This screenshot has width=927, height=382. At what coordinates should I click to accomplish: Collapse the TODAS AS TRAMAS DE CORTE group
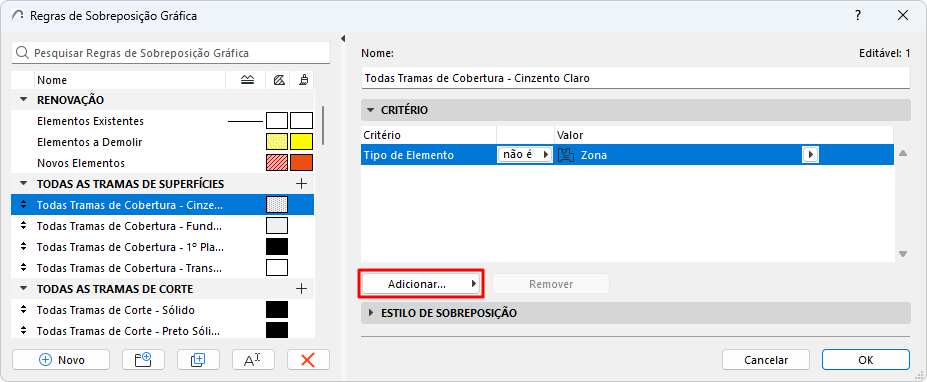[24, 289]
